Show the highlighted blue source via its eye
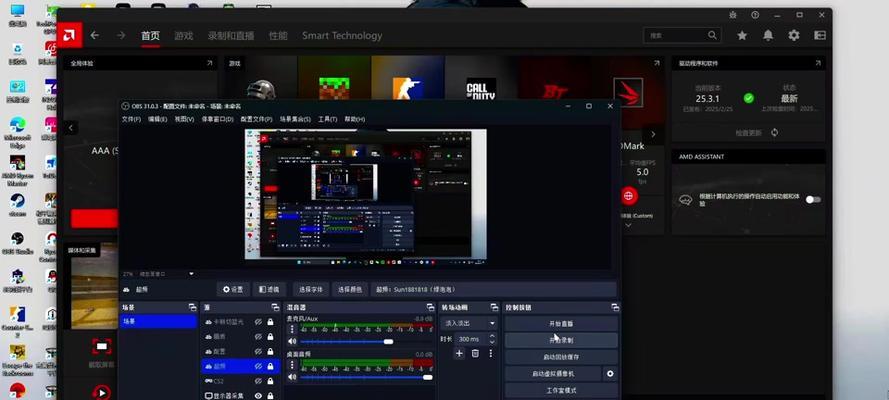Image resolution: width=889 pixels, height=400 pixels. [258, 367]
